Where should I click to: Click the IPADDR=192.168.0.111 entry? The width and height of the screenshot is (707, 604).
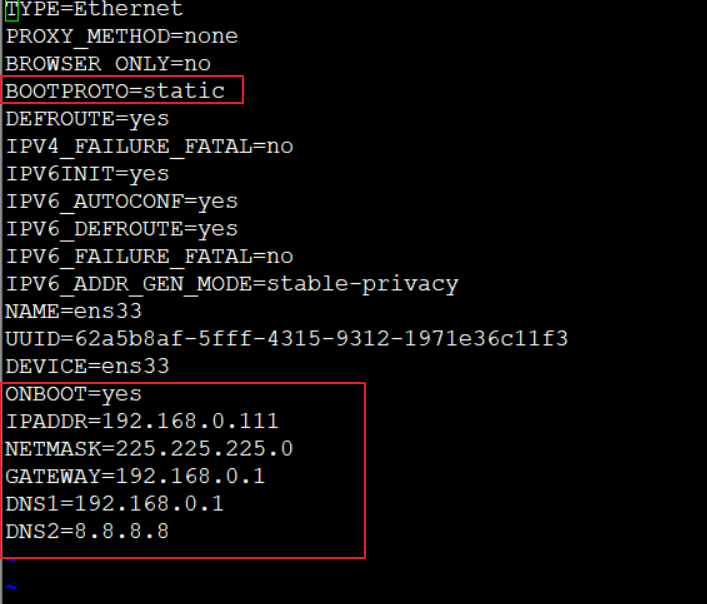pyautogui.click(x=142, y=421)
